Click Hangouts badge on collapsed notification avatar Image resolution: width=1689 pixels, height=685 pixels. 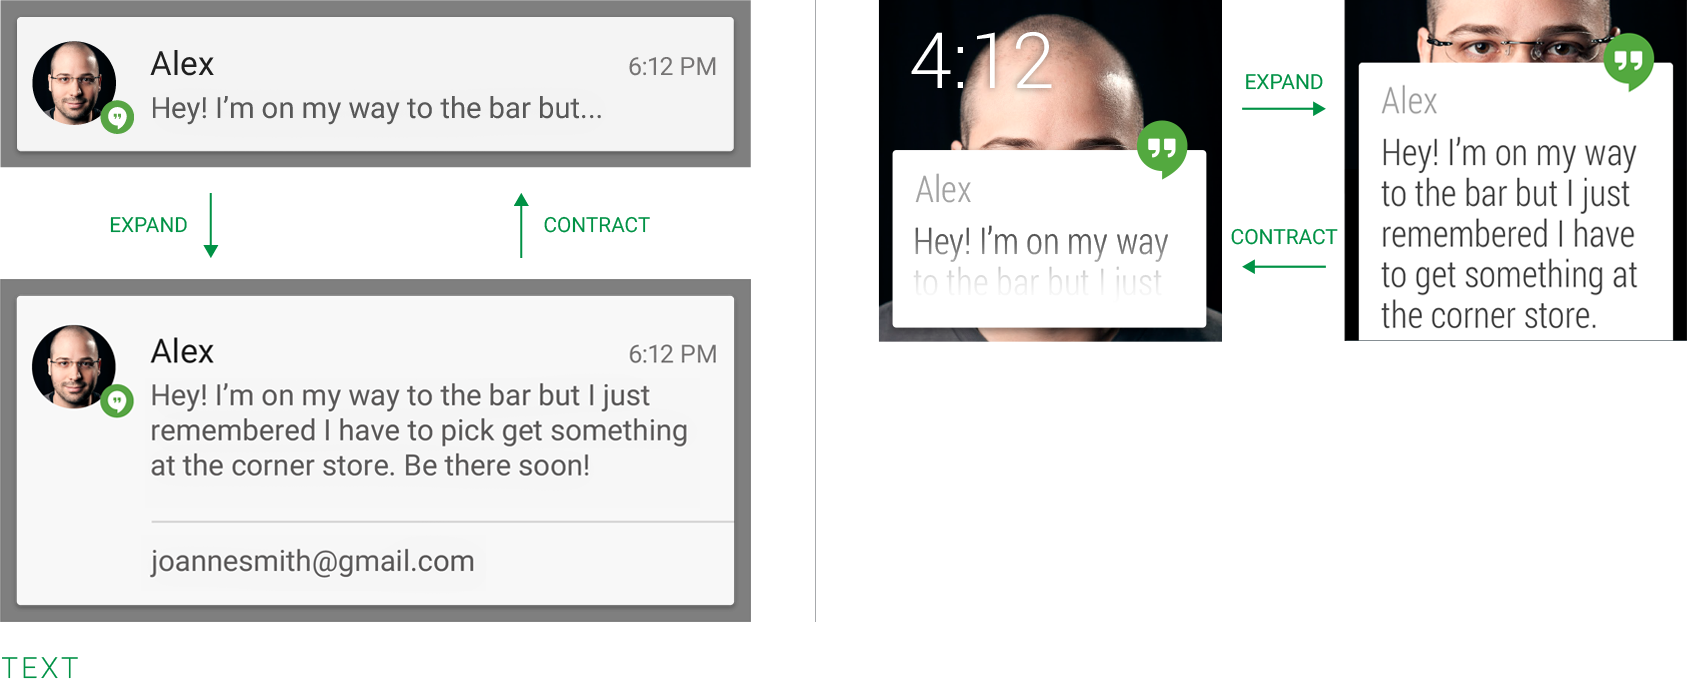coord(118,118)
